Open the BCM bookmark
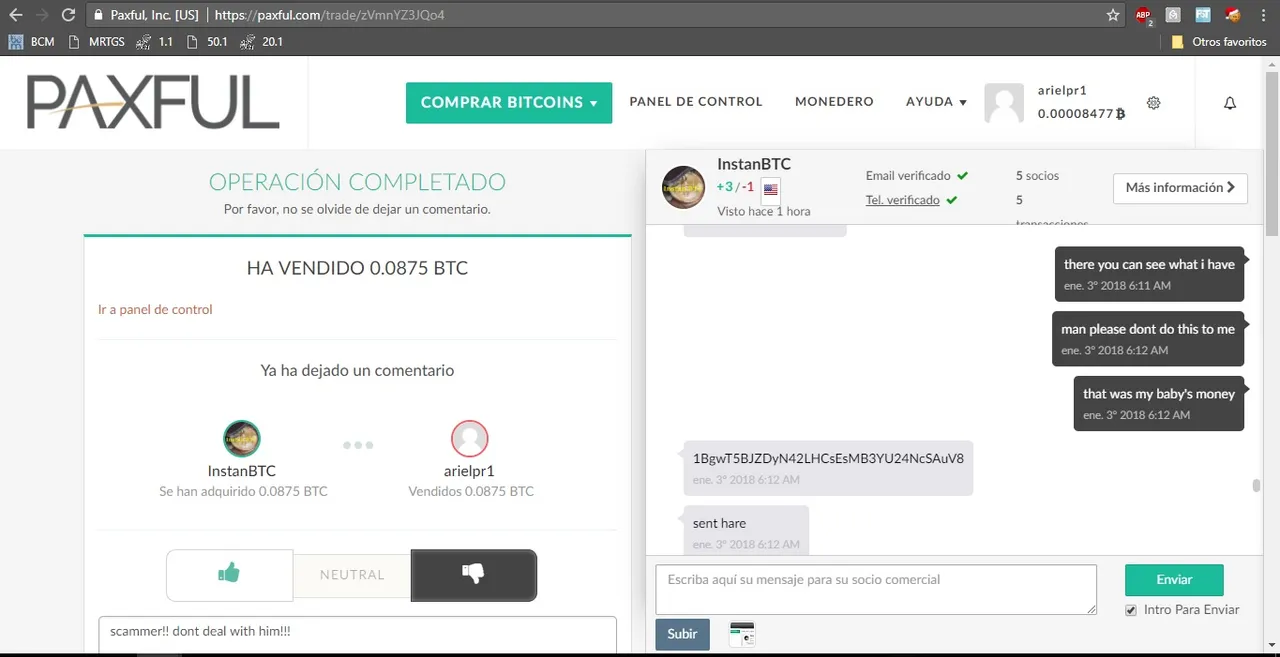This screenshot has width=1280, height=657. click(31, 42)
